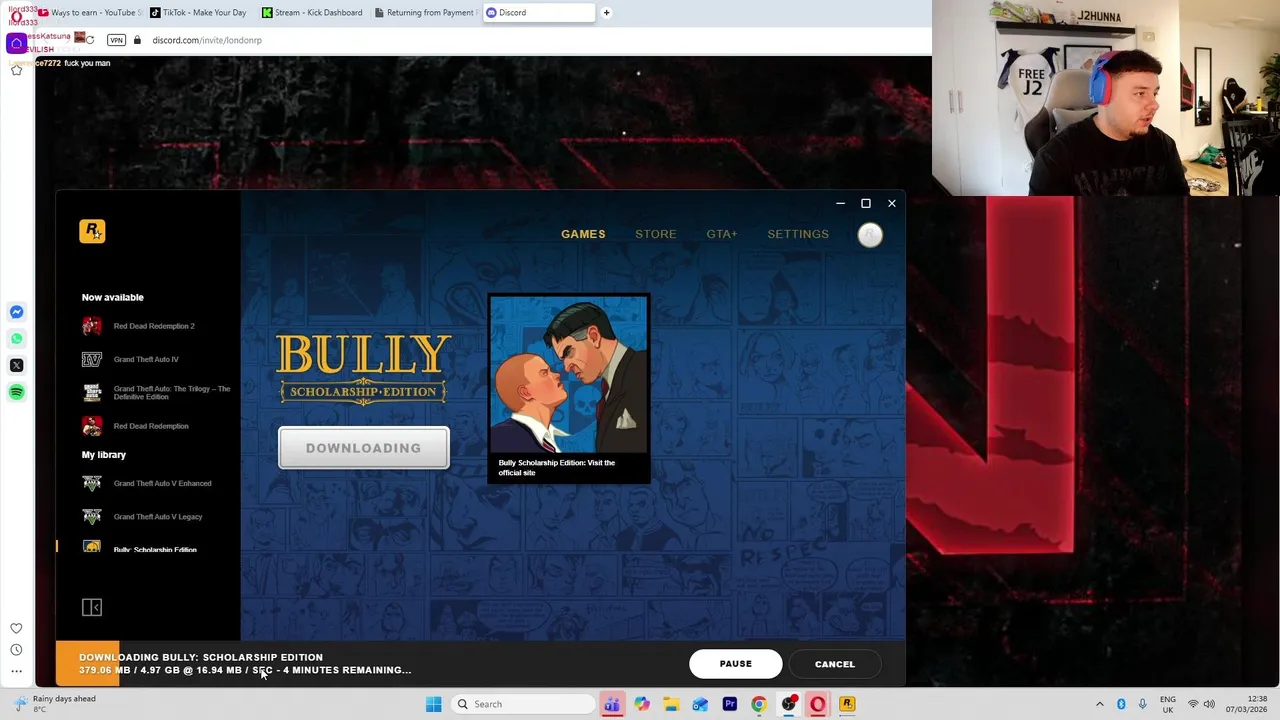Open the Red Dead Redemption 2 game icon
The width and height of the screenshot is (1280, 720).
tap(92, 326)
